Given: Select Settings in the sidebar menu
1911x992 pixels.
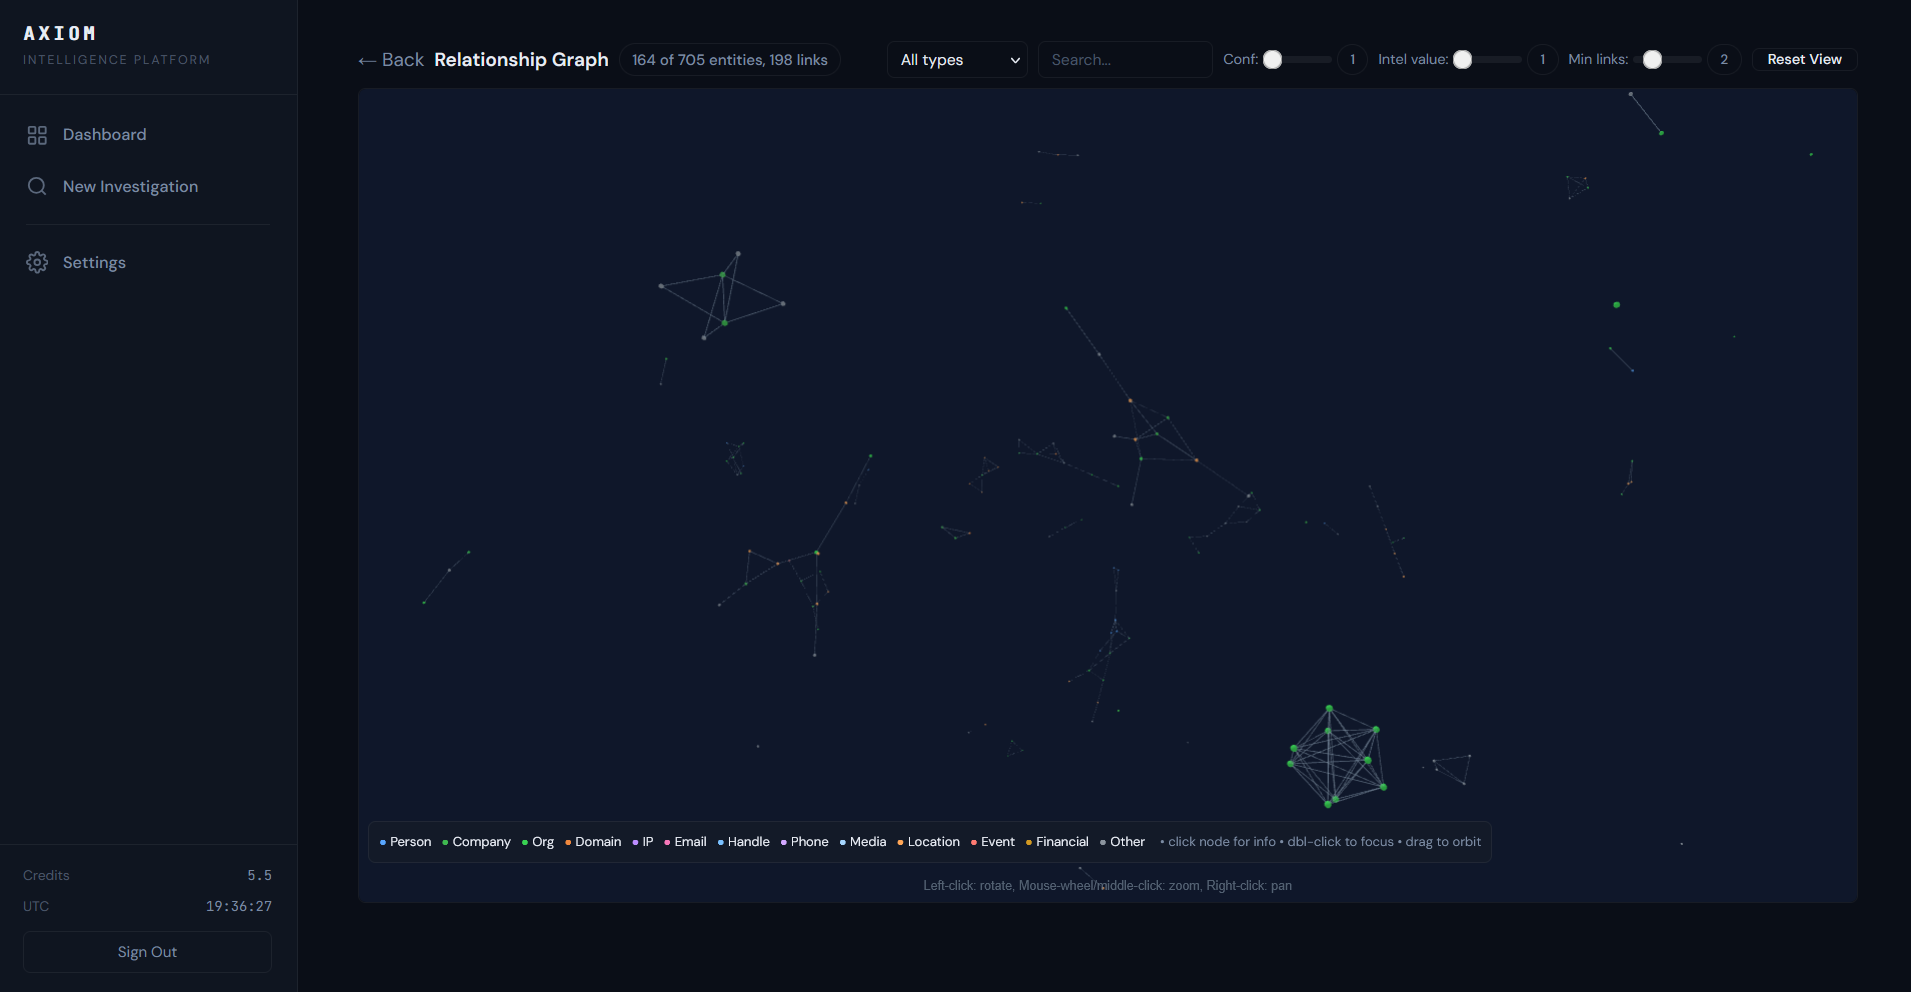Looking at the screenshot, I should click(x=94, y=262).
